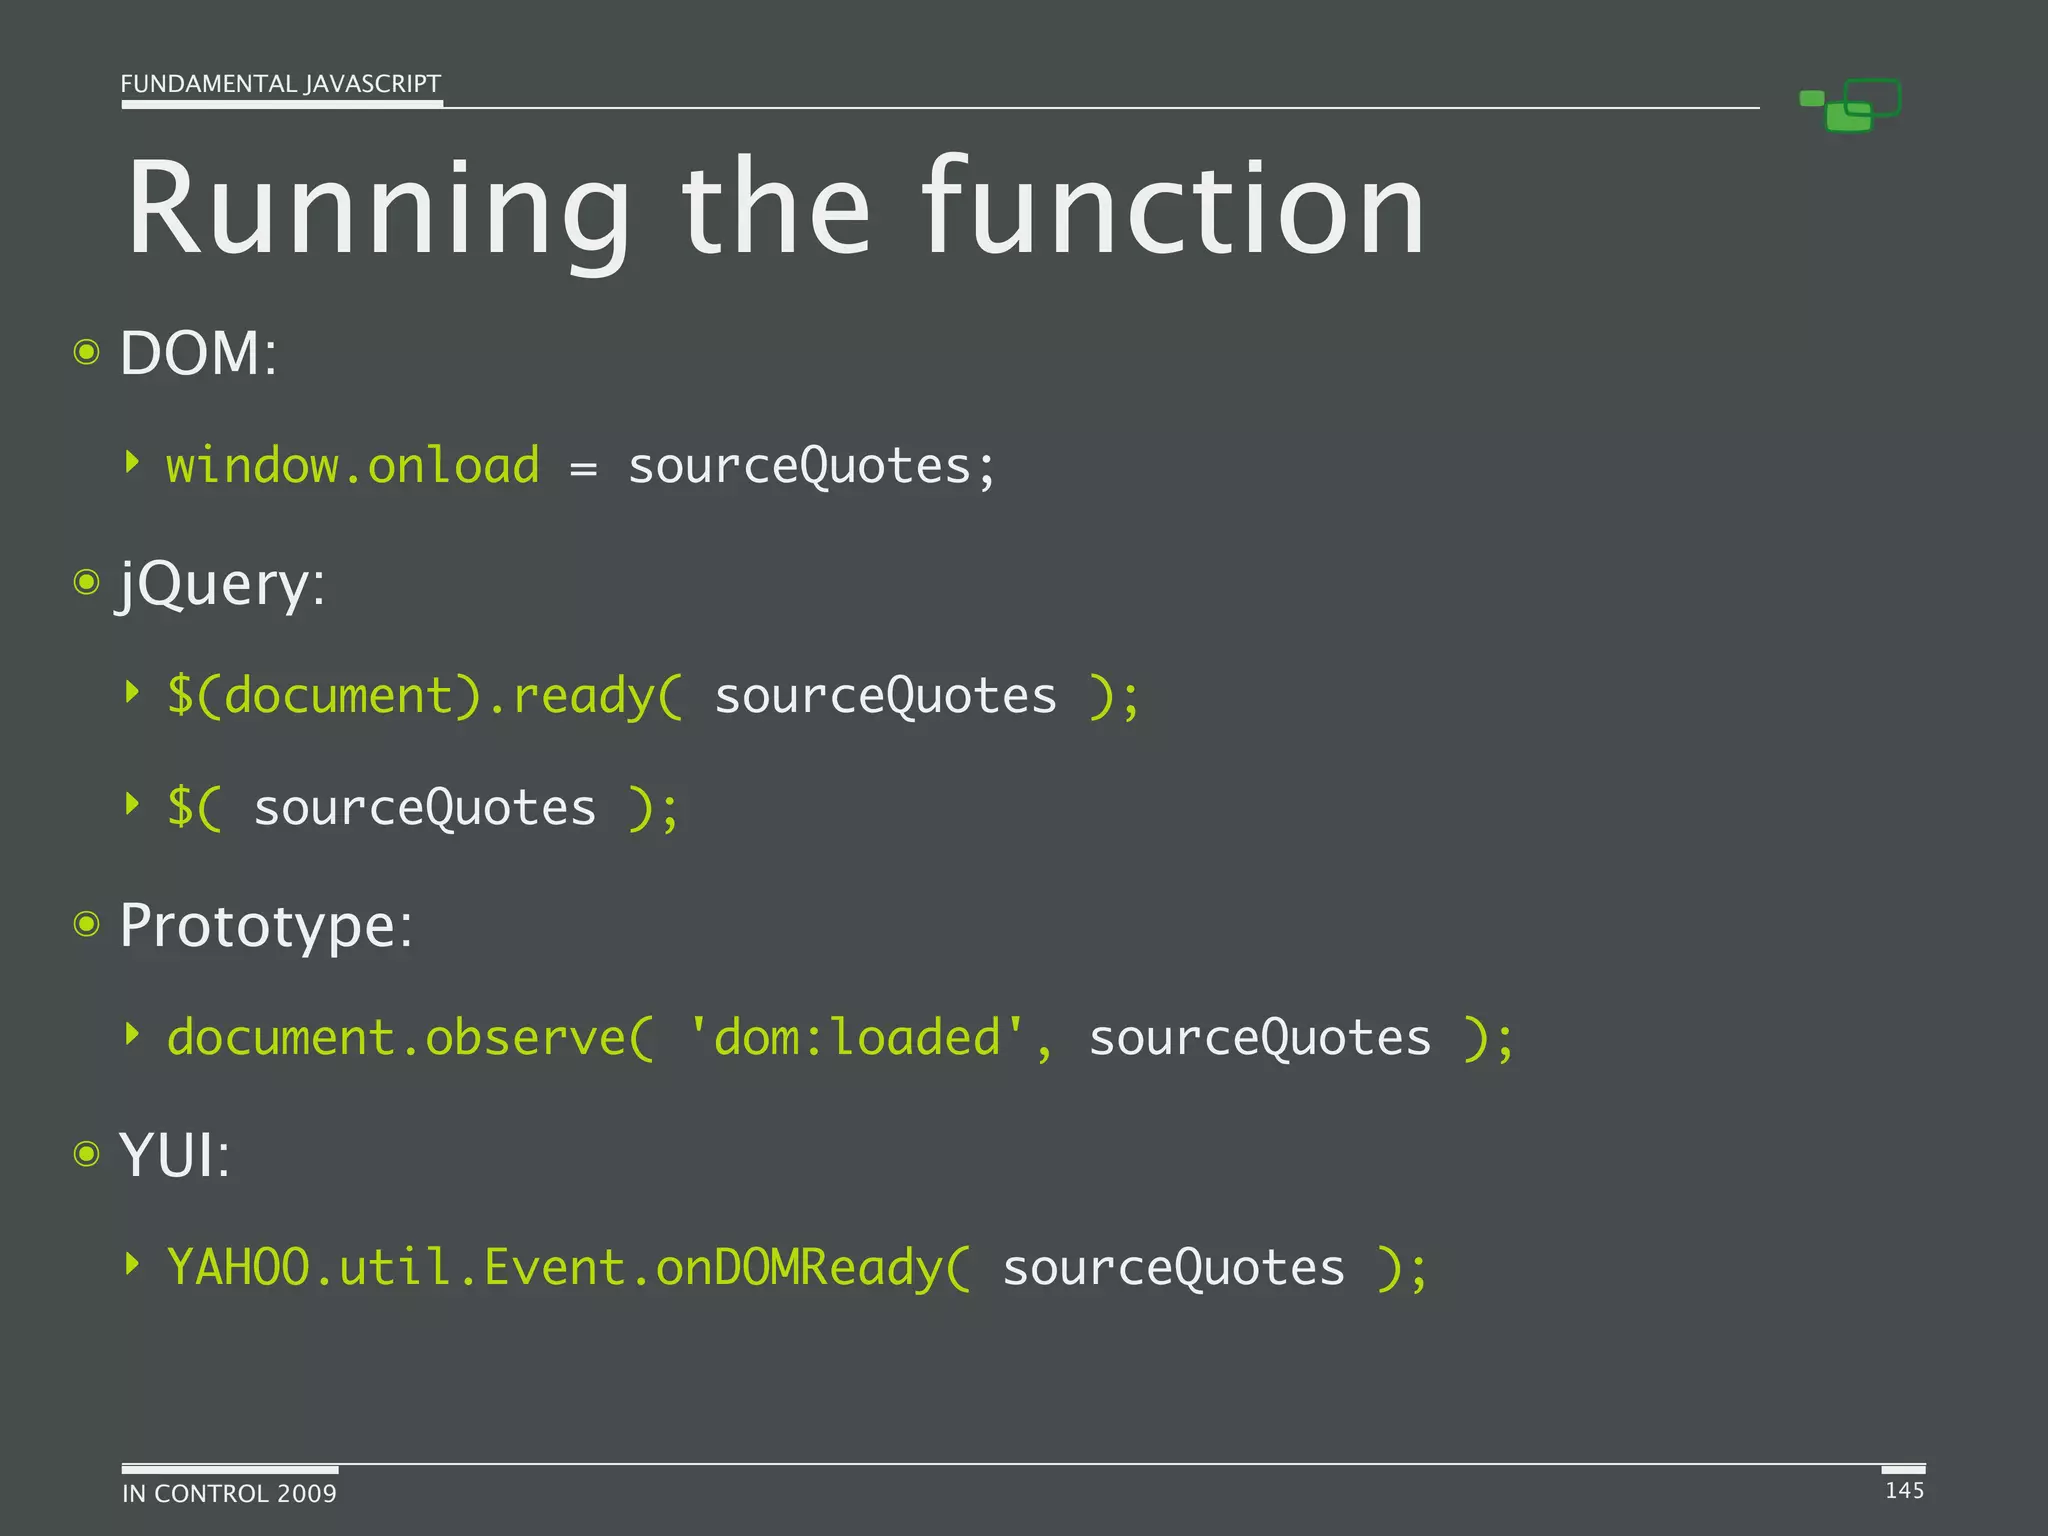Click the arrow before YAHOO.util.Event line

pyautogui.click(x=132, y=1263)
